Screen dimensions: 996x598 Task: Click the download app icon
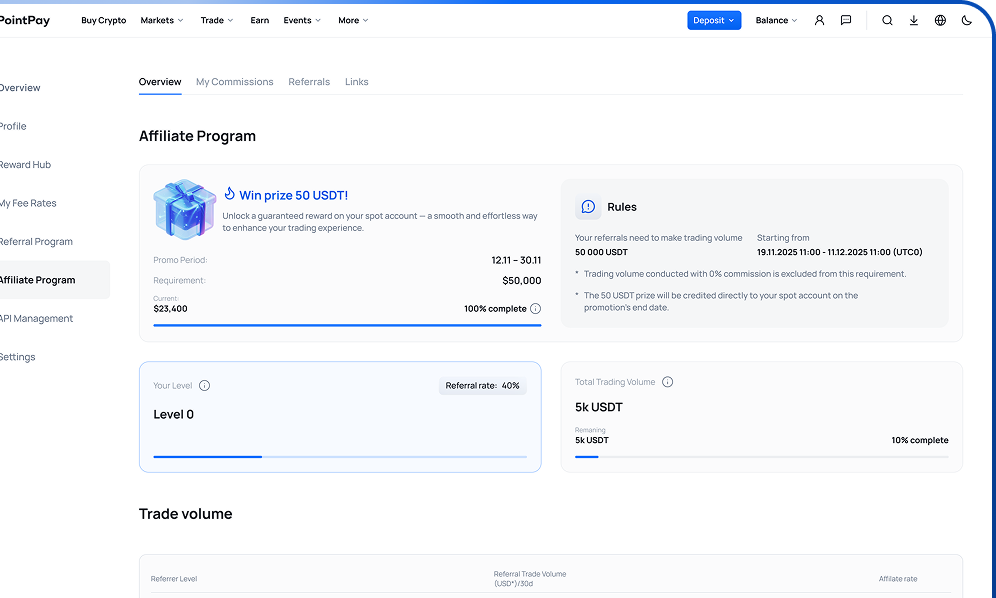914,20
